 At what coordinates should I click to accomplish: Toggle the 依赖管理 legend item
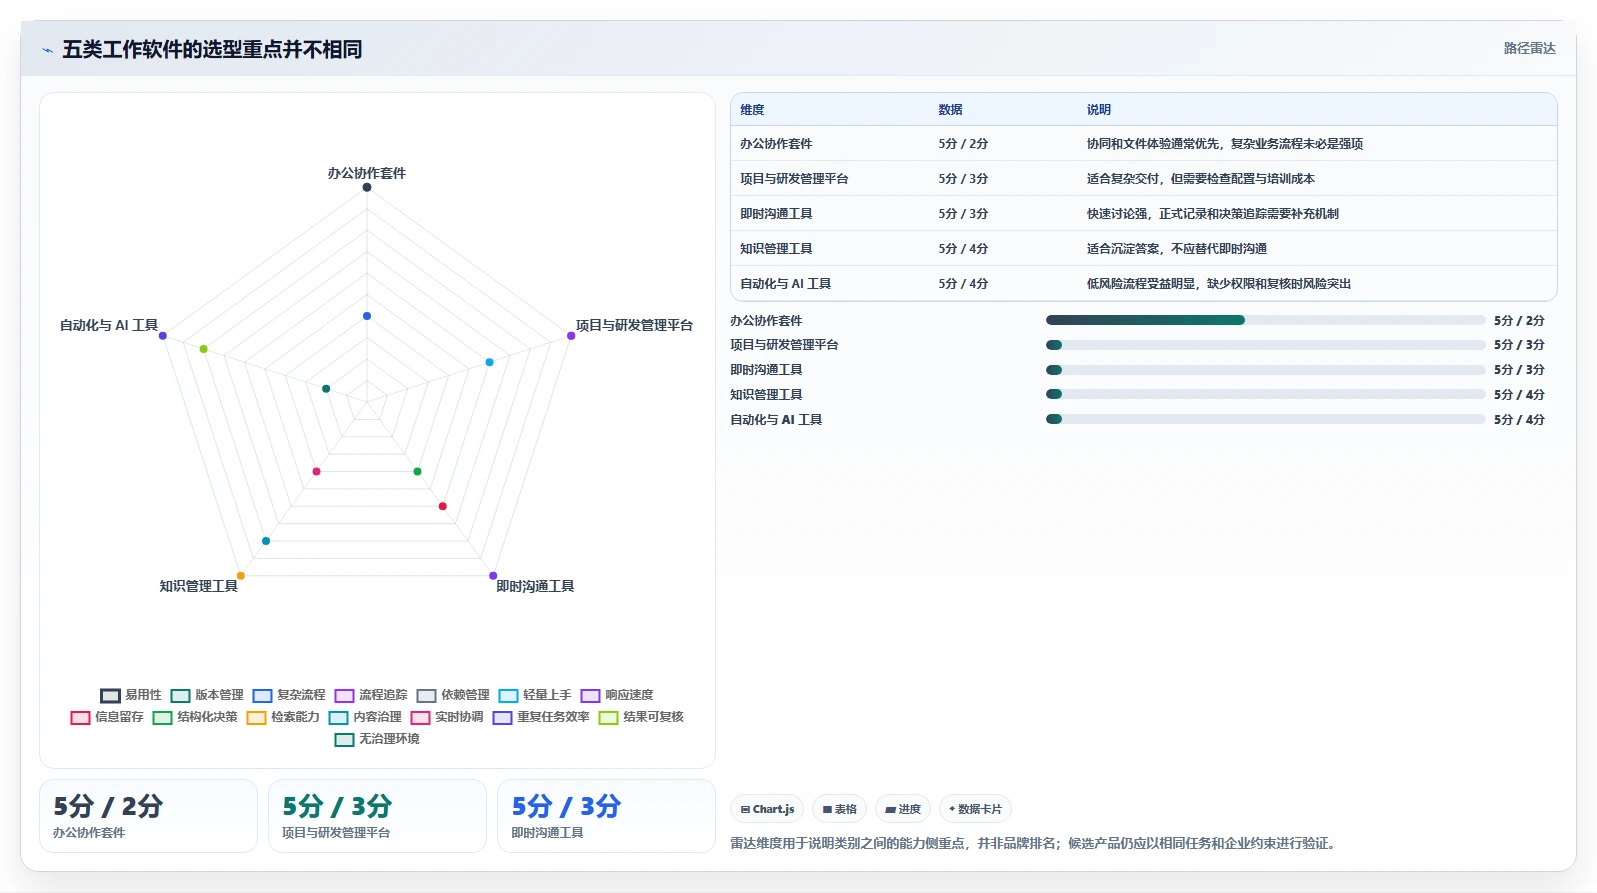[x=453, y=695]
